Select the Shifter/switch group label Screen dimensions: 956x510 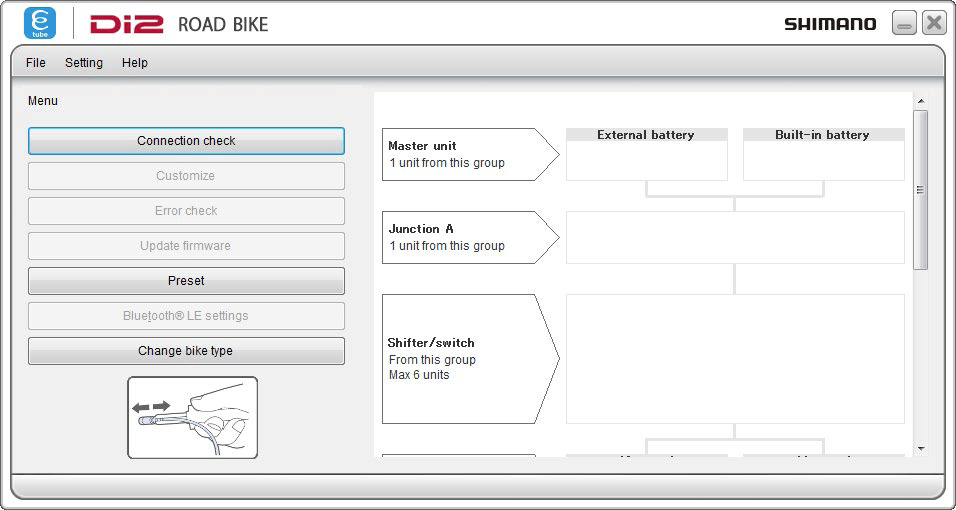click(470, 359)
